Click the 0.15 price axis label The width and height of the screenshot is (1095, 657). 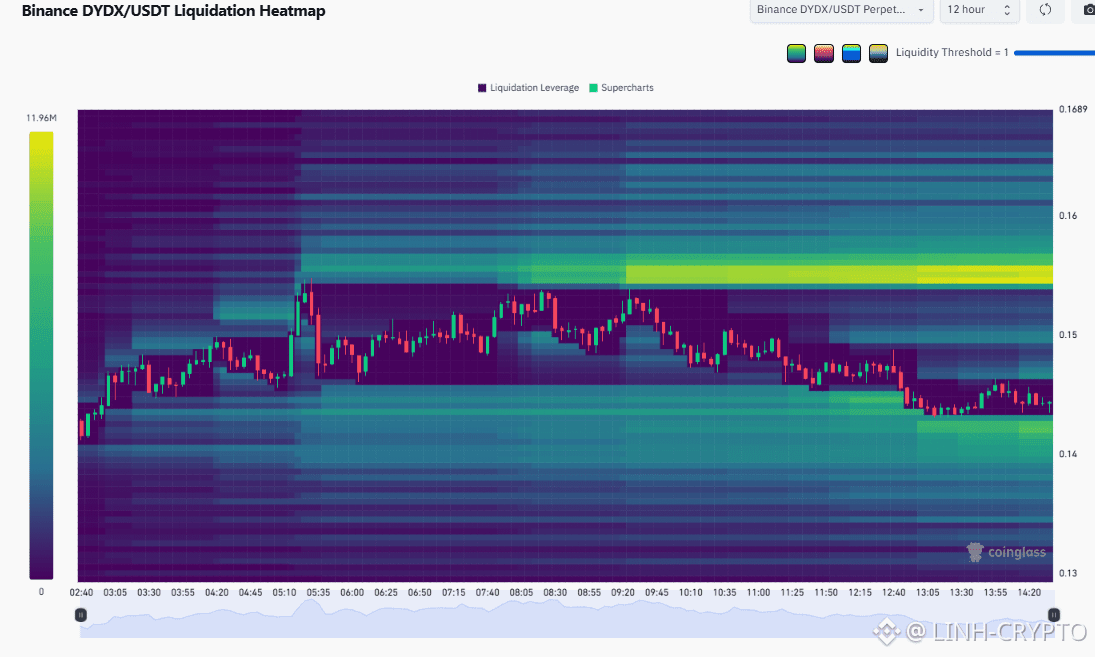click(x=1068, y=335)
